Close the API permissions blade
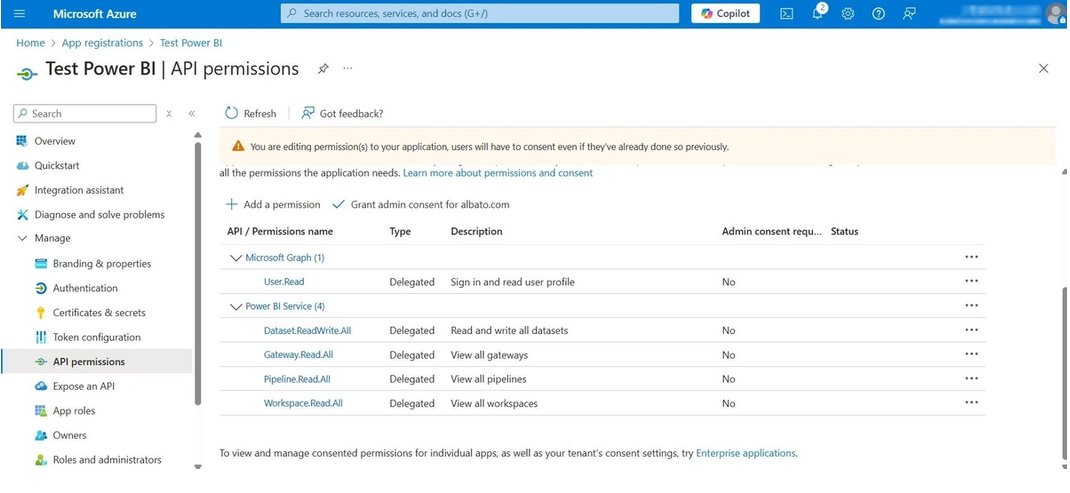This screenshot has height=493, width=1070. click(x=1043, y=68)
